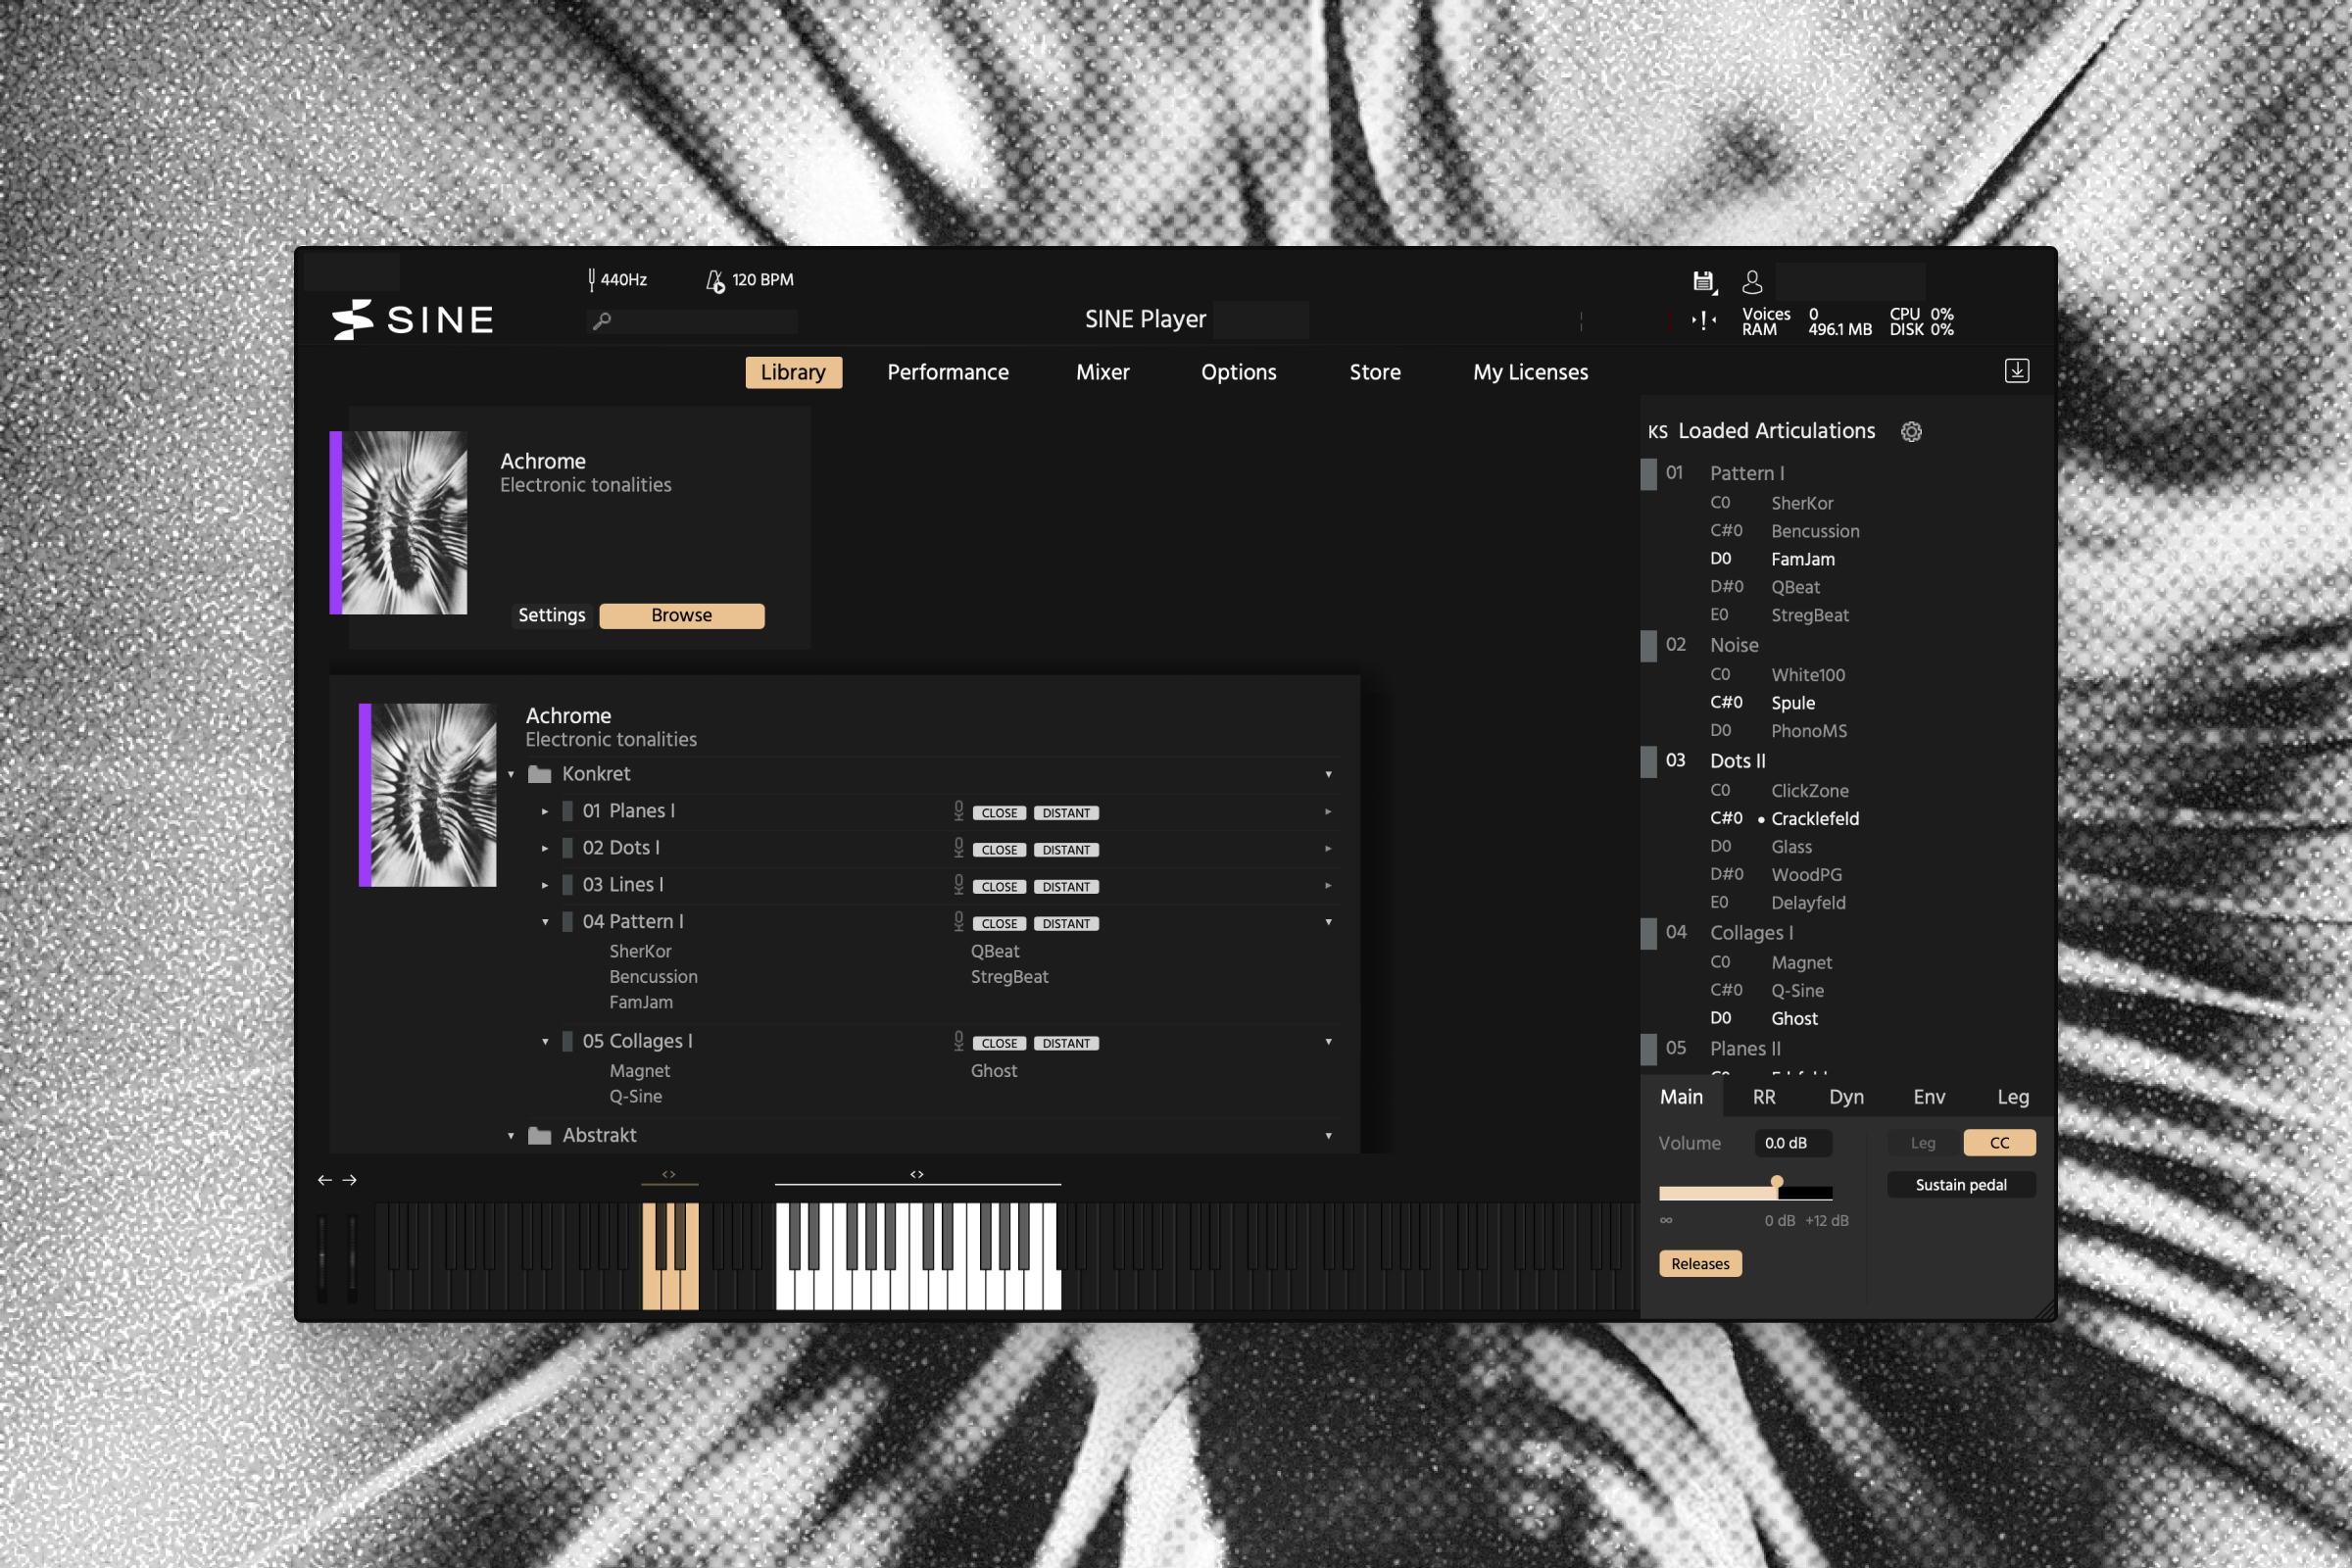This screenshot has width=2352, height=1568.
Task: Click the search magnifier icon
Action: [x=601, y=320]
